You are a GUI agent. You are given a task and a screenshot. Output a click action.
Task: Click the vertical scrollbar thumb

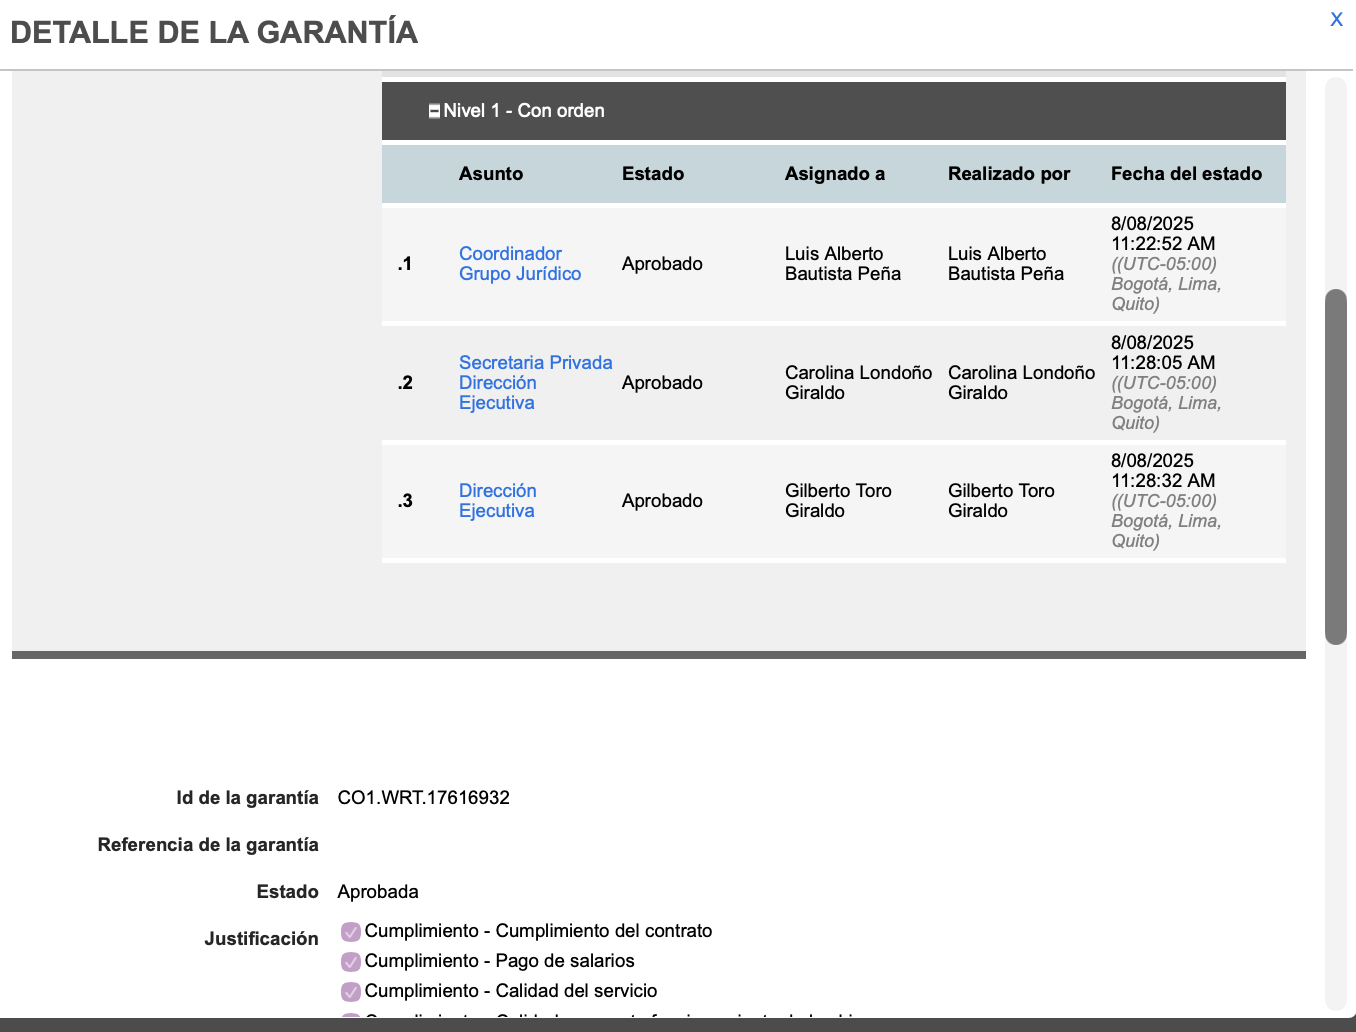(1336, 467)
